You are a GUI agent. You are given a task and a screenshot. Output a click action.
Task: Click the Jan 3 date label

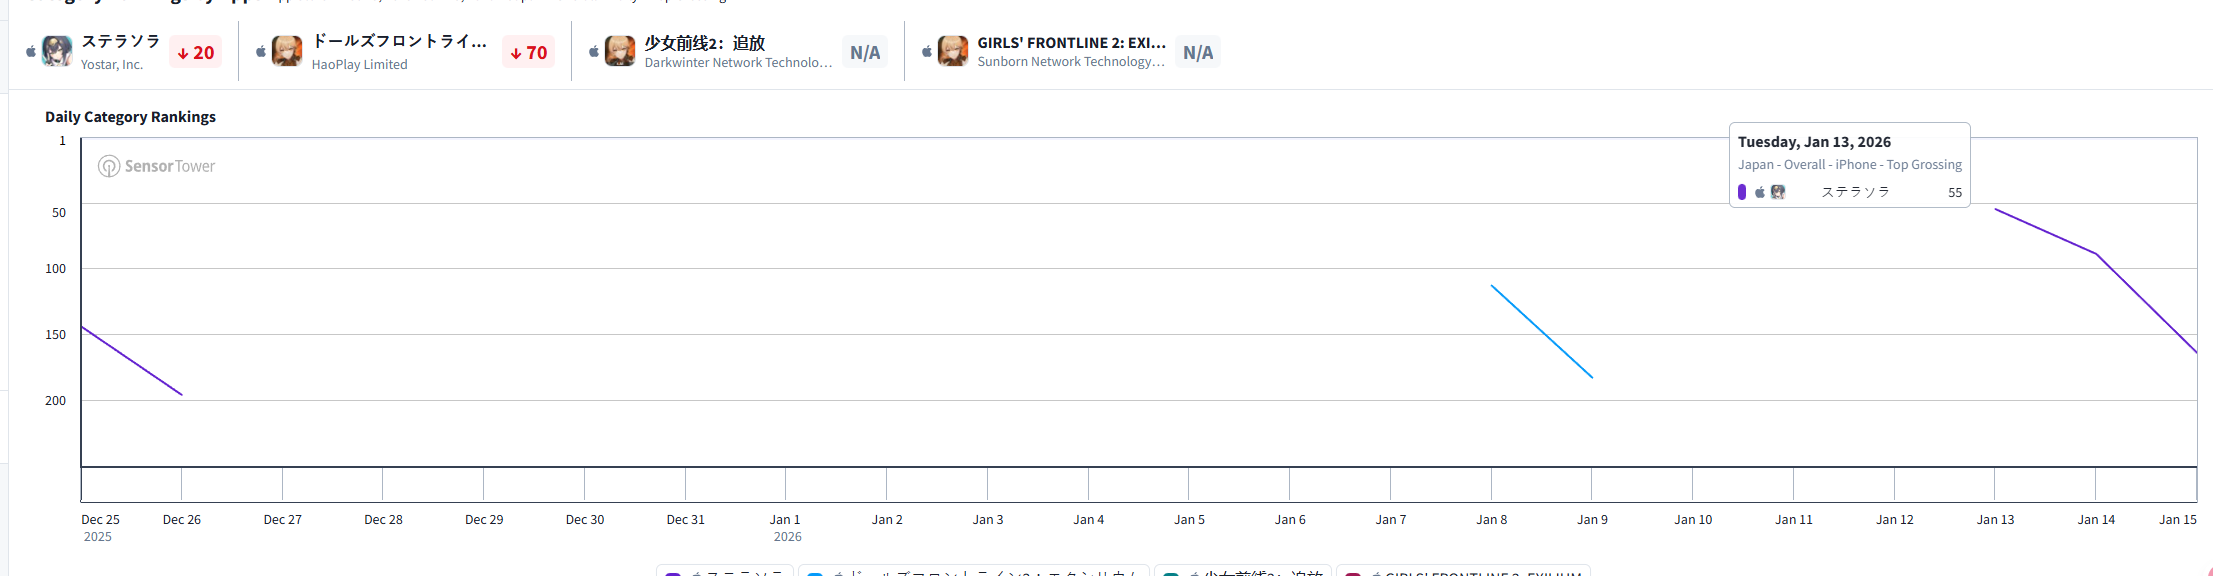(x=988, y=520)
